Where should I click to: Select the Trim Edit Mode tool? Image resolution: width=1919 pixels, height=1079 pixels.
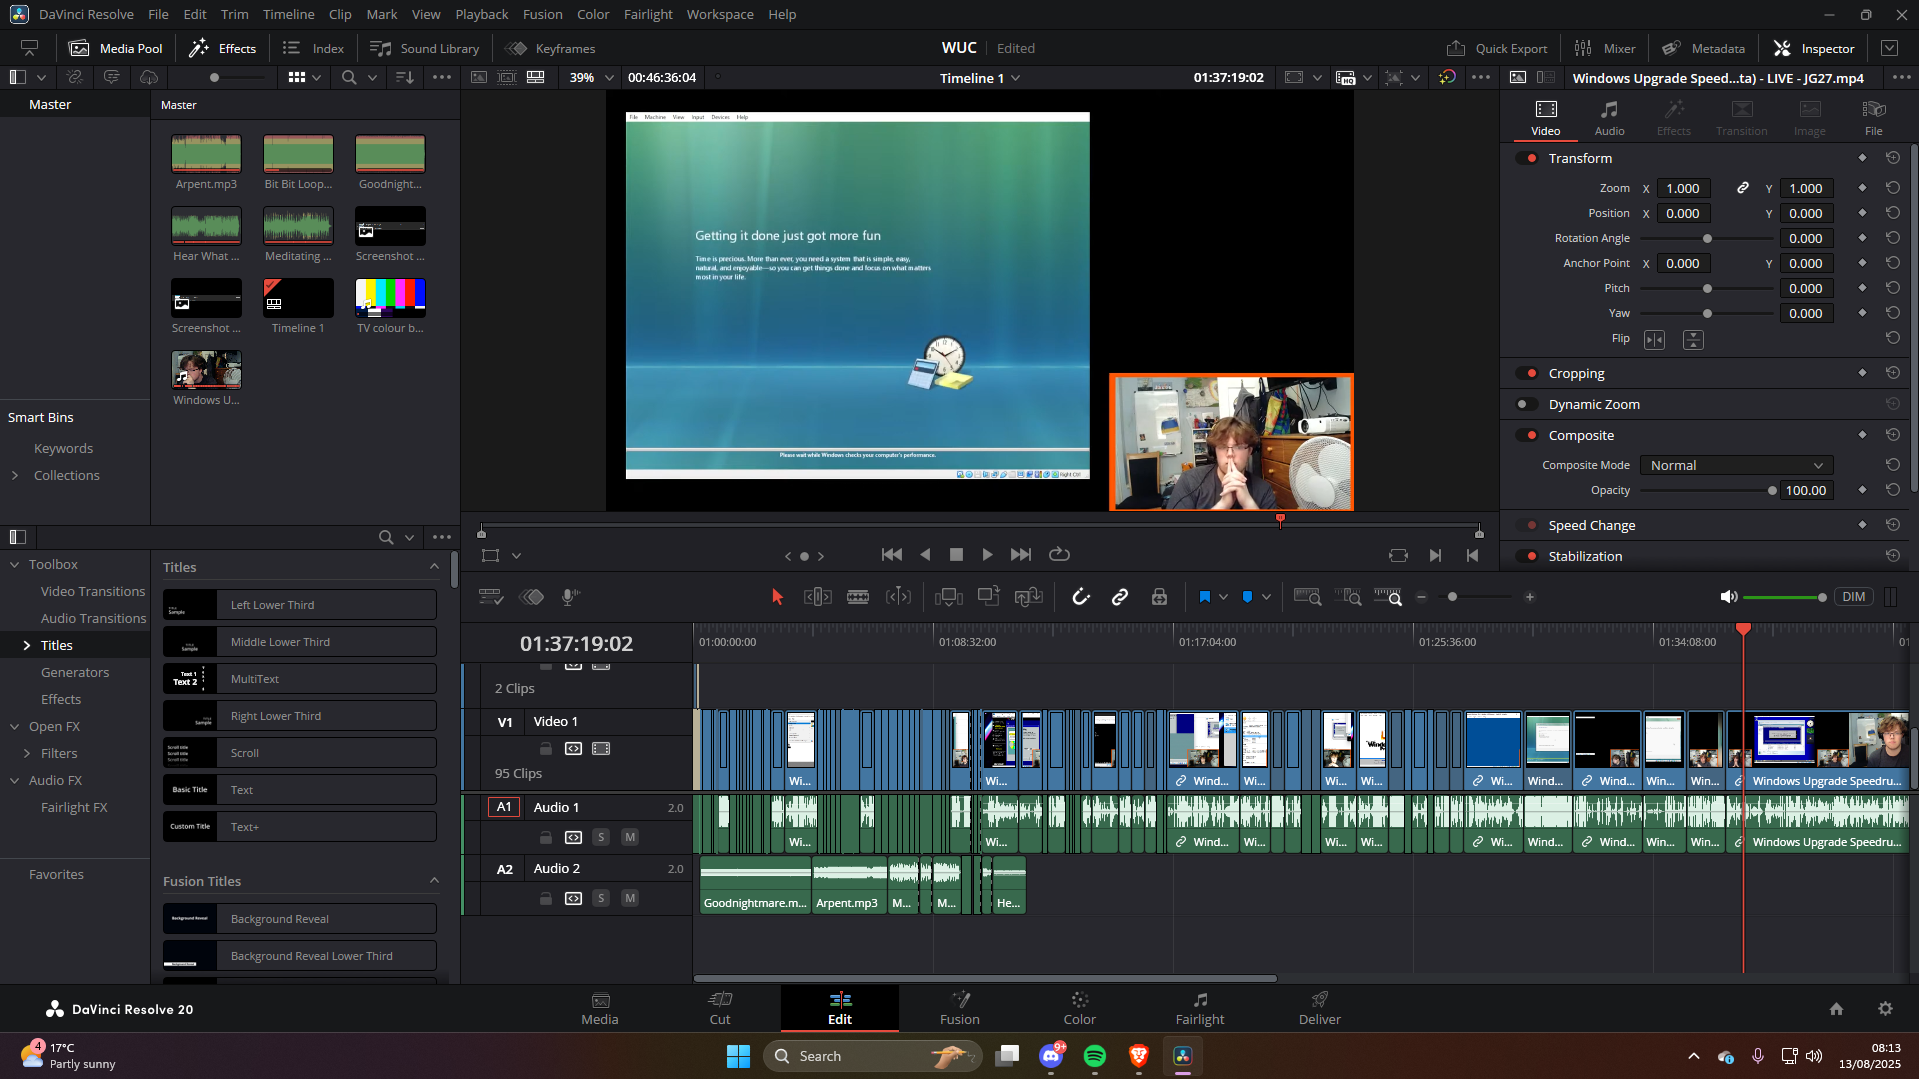[817, 597]
